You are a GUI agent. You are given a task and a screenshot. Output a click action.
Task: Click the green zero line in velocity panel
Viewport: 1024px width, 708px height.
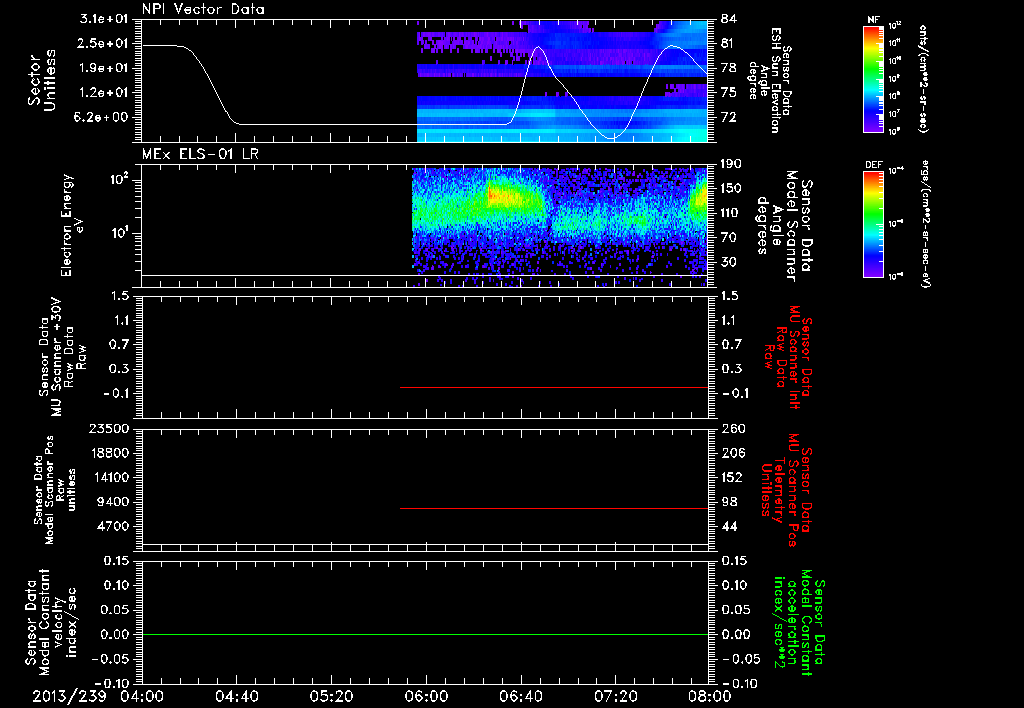(x=425, y=634)
